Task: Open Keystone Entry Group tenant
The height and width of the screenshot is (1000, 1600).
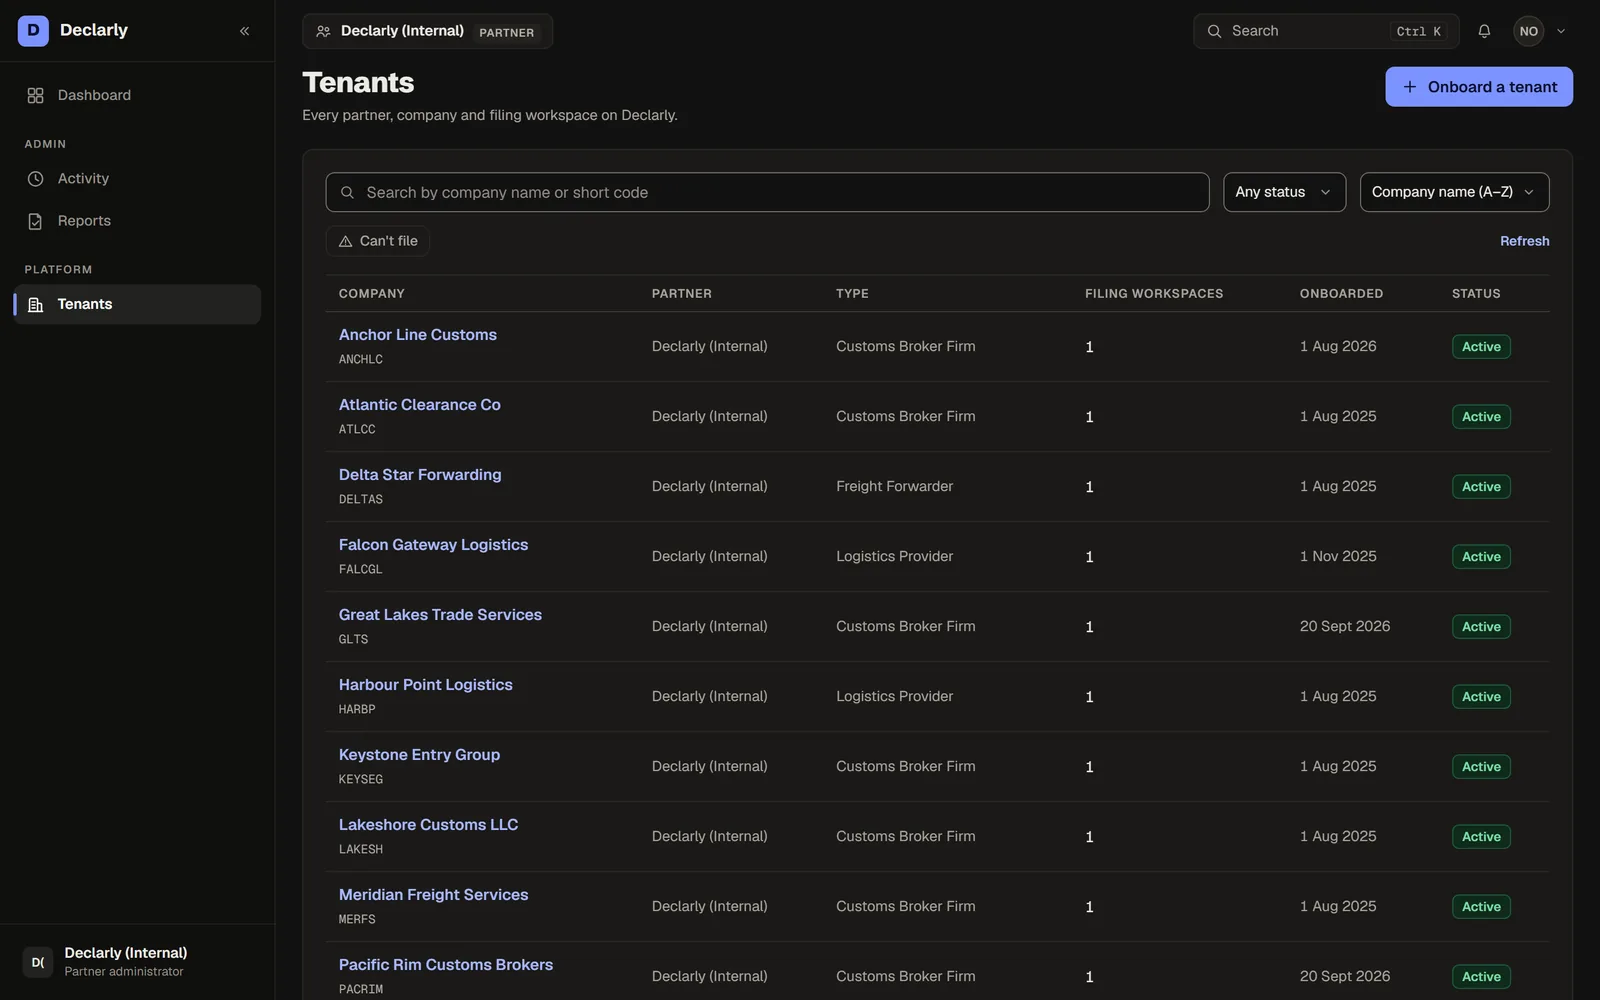Action: click(419, 755)
